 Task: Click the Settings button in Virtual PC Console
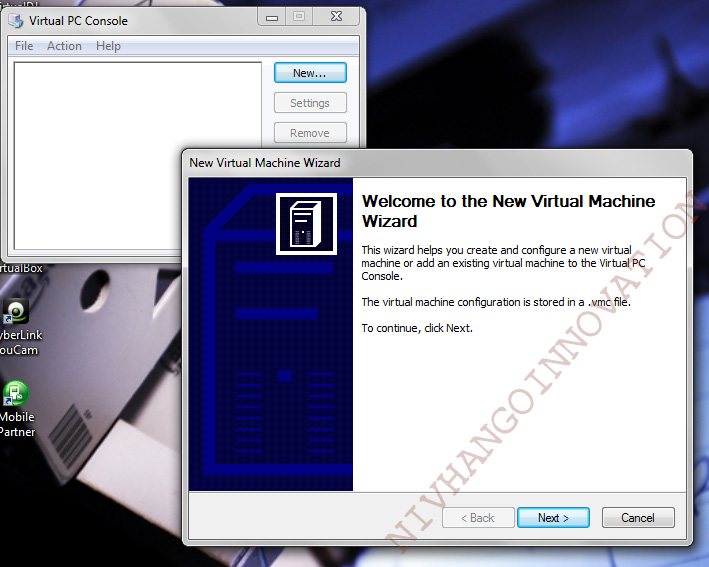point(310,103)
